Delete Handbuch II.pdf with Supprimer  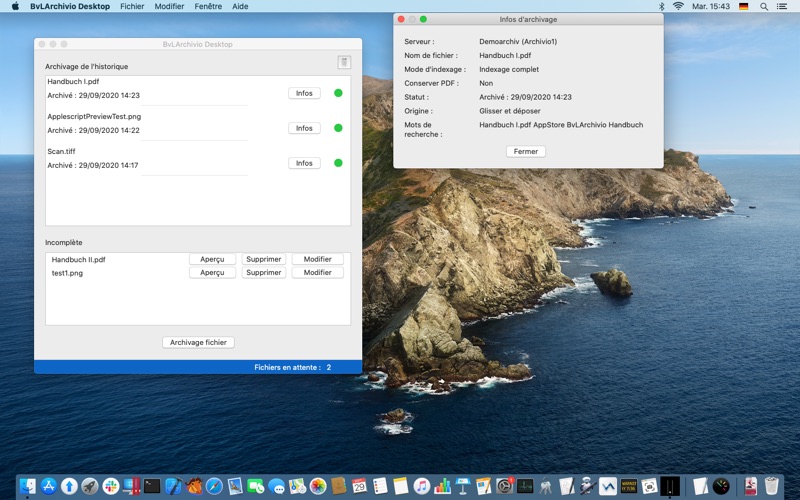pos(264,259)
